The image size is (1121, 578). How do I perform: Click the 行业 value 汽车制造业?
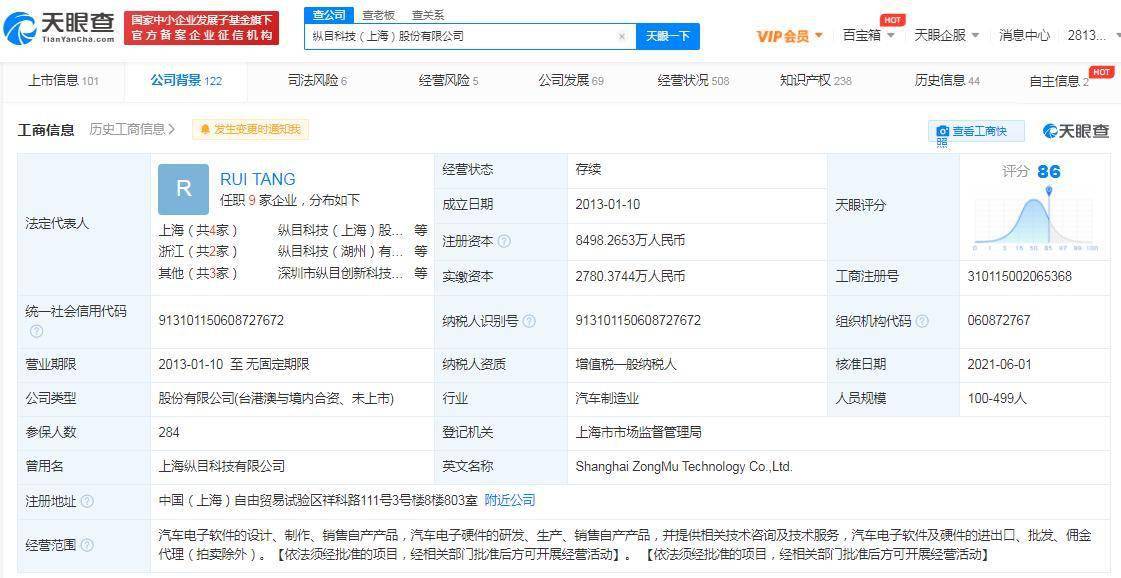[x=607, y=398]
